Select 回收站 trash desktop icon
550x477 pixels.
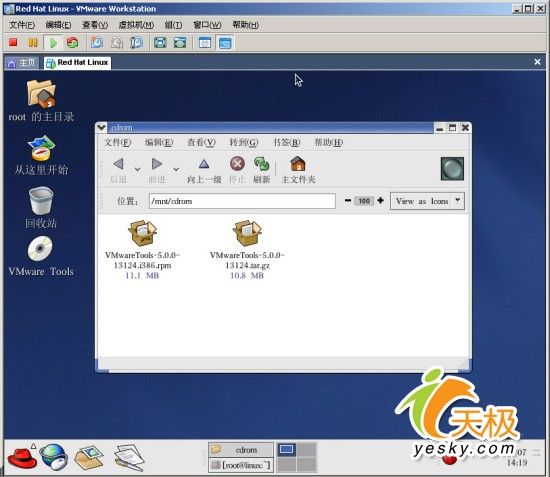(x=41, y=207)
